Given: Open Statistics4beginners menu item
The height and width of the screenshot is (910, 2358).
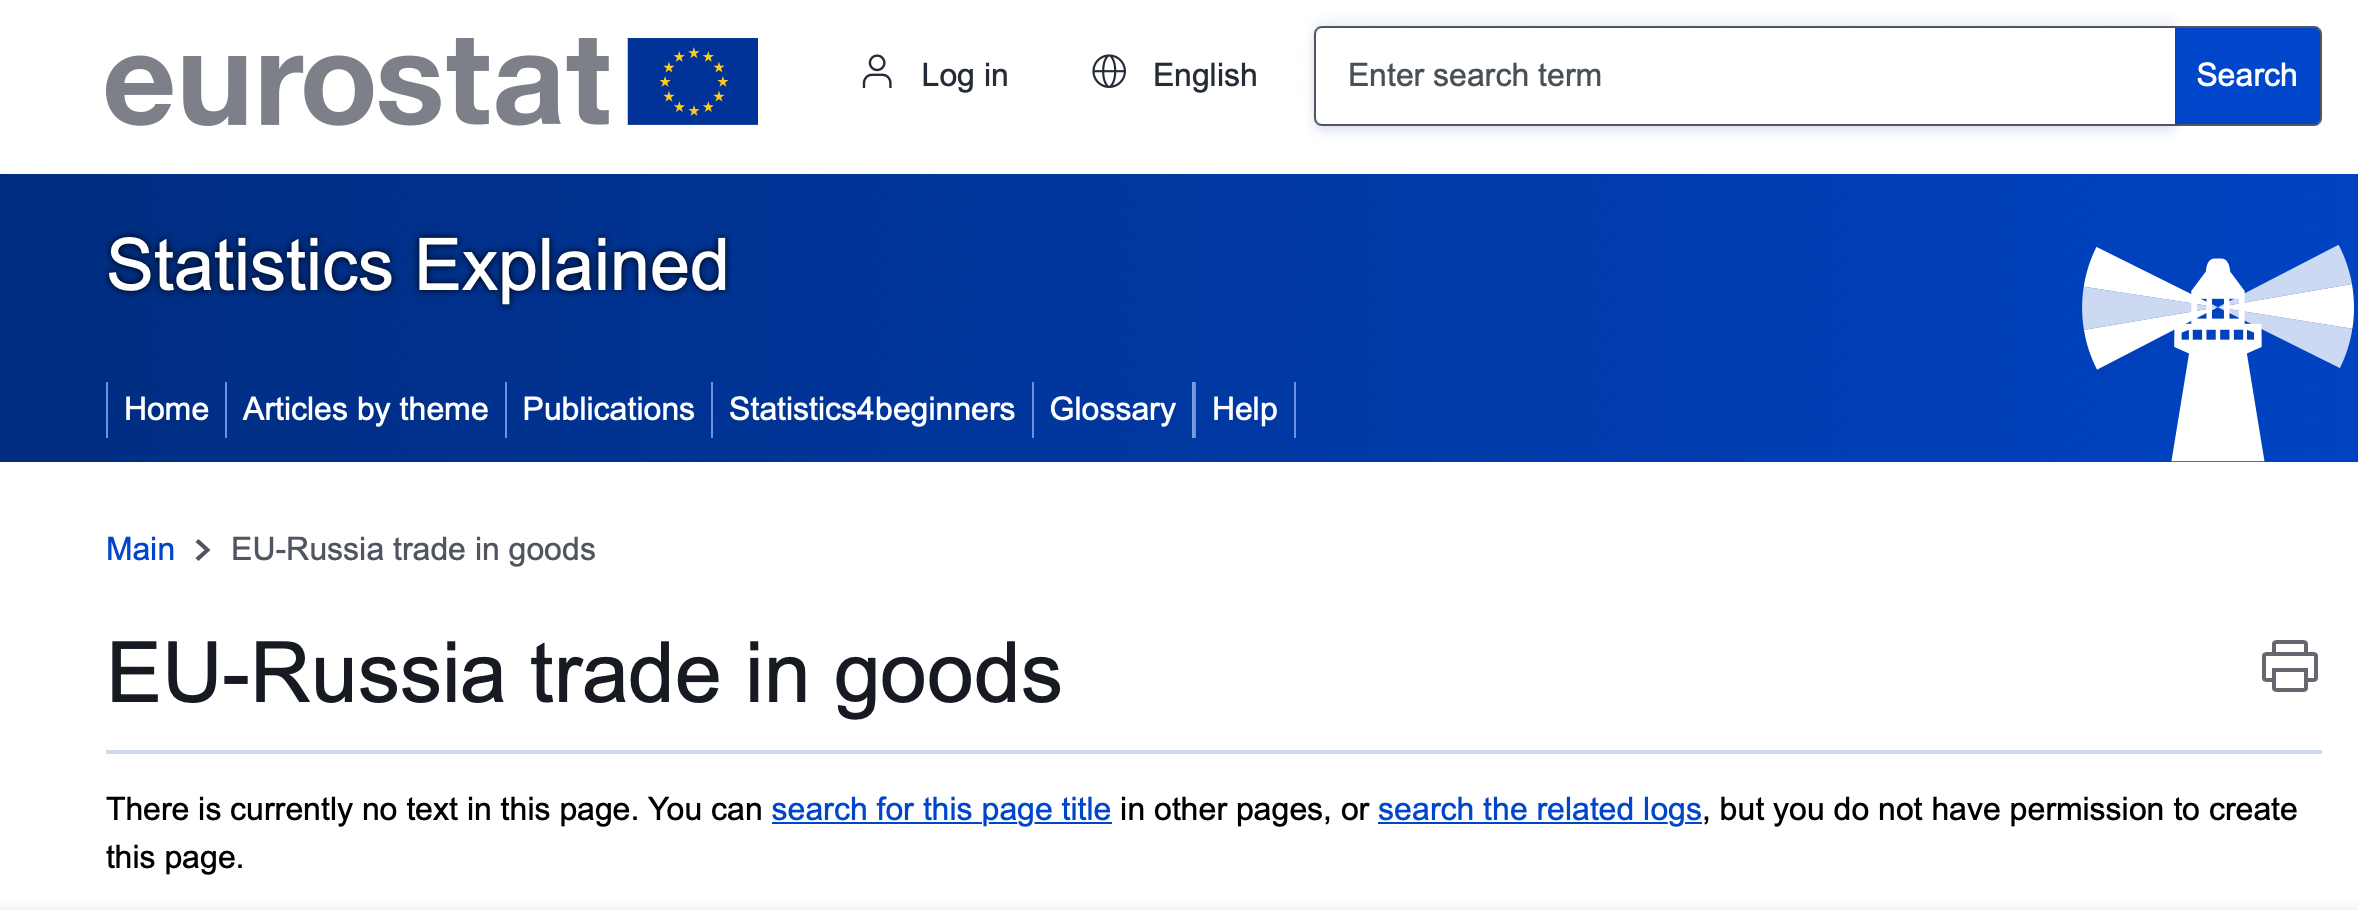Looking at the screenshot, I should 871,409.
